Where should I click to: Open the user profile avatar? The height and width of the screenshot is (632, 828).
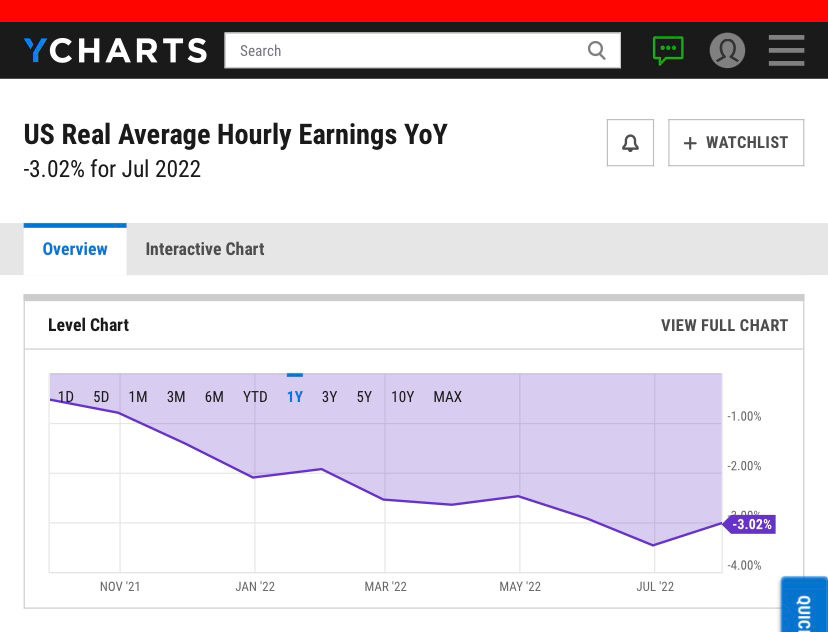click(x=727, y=50)
